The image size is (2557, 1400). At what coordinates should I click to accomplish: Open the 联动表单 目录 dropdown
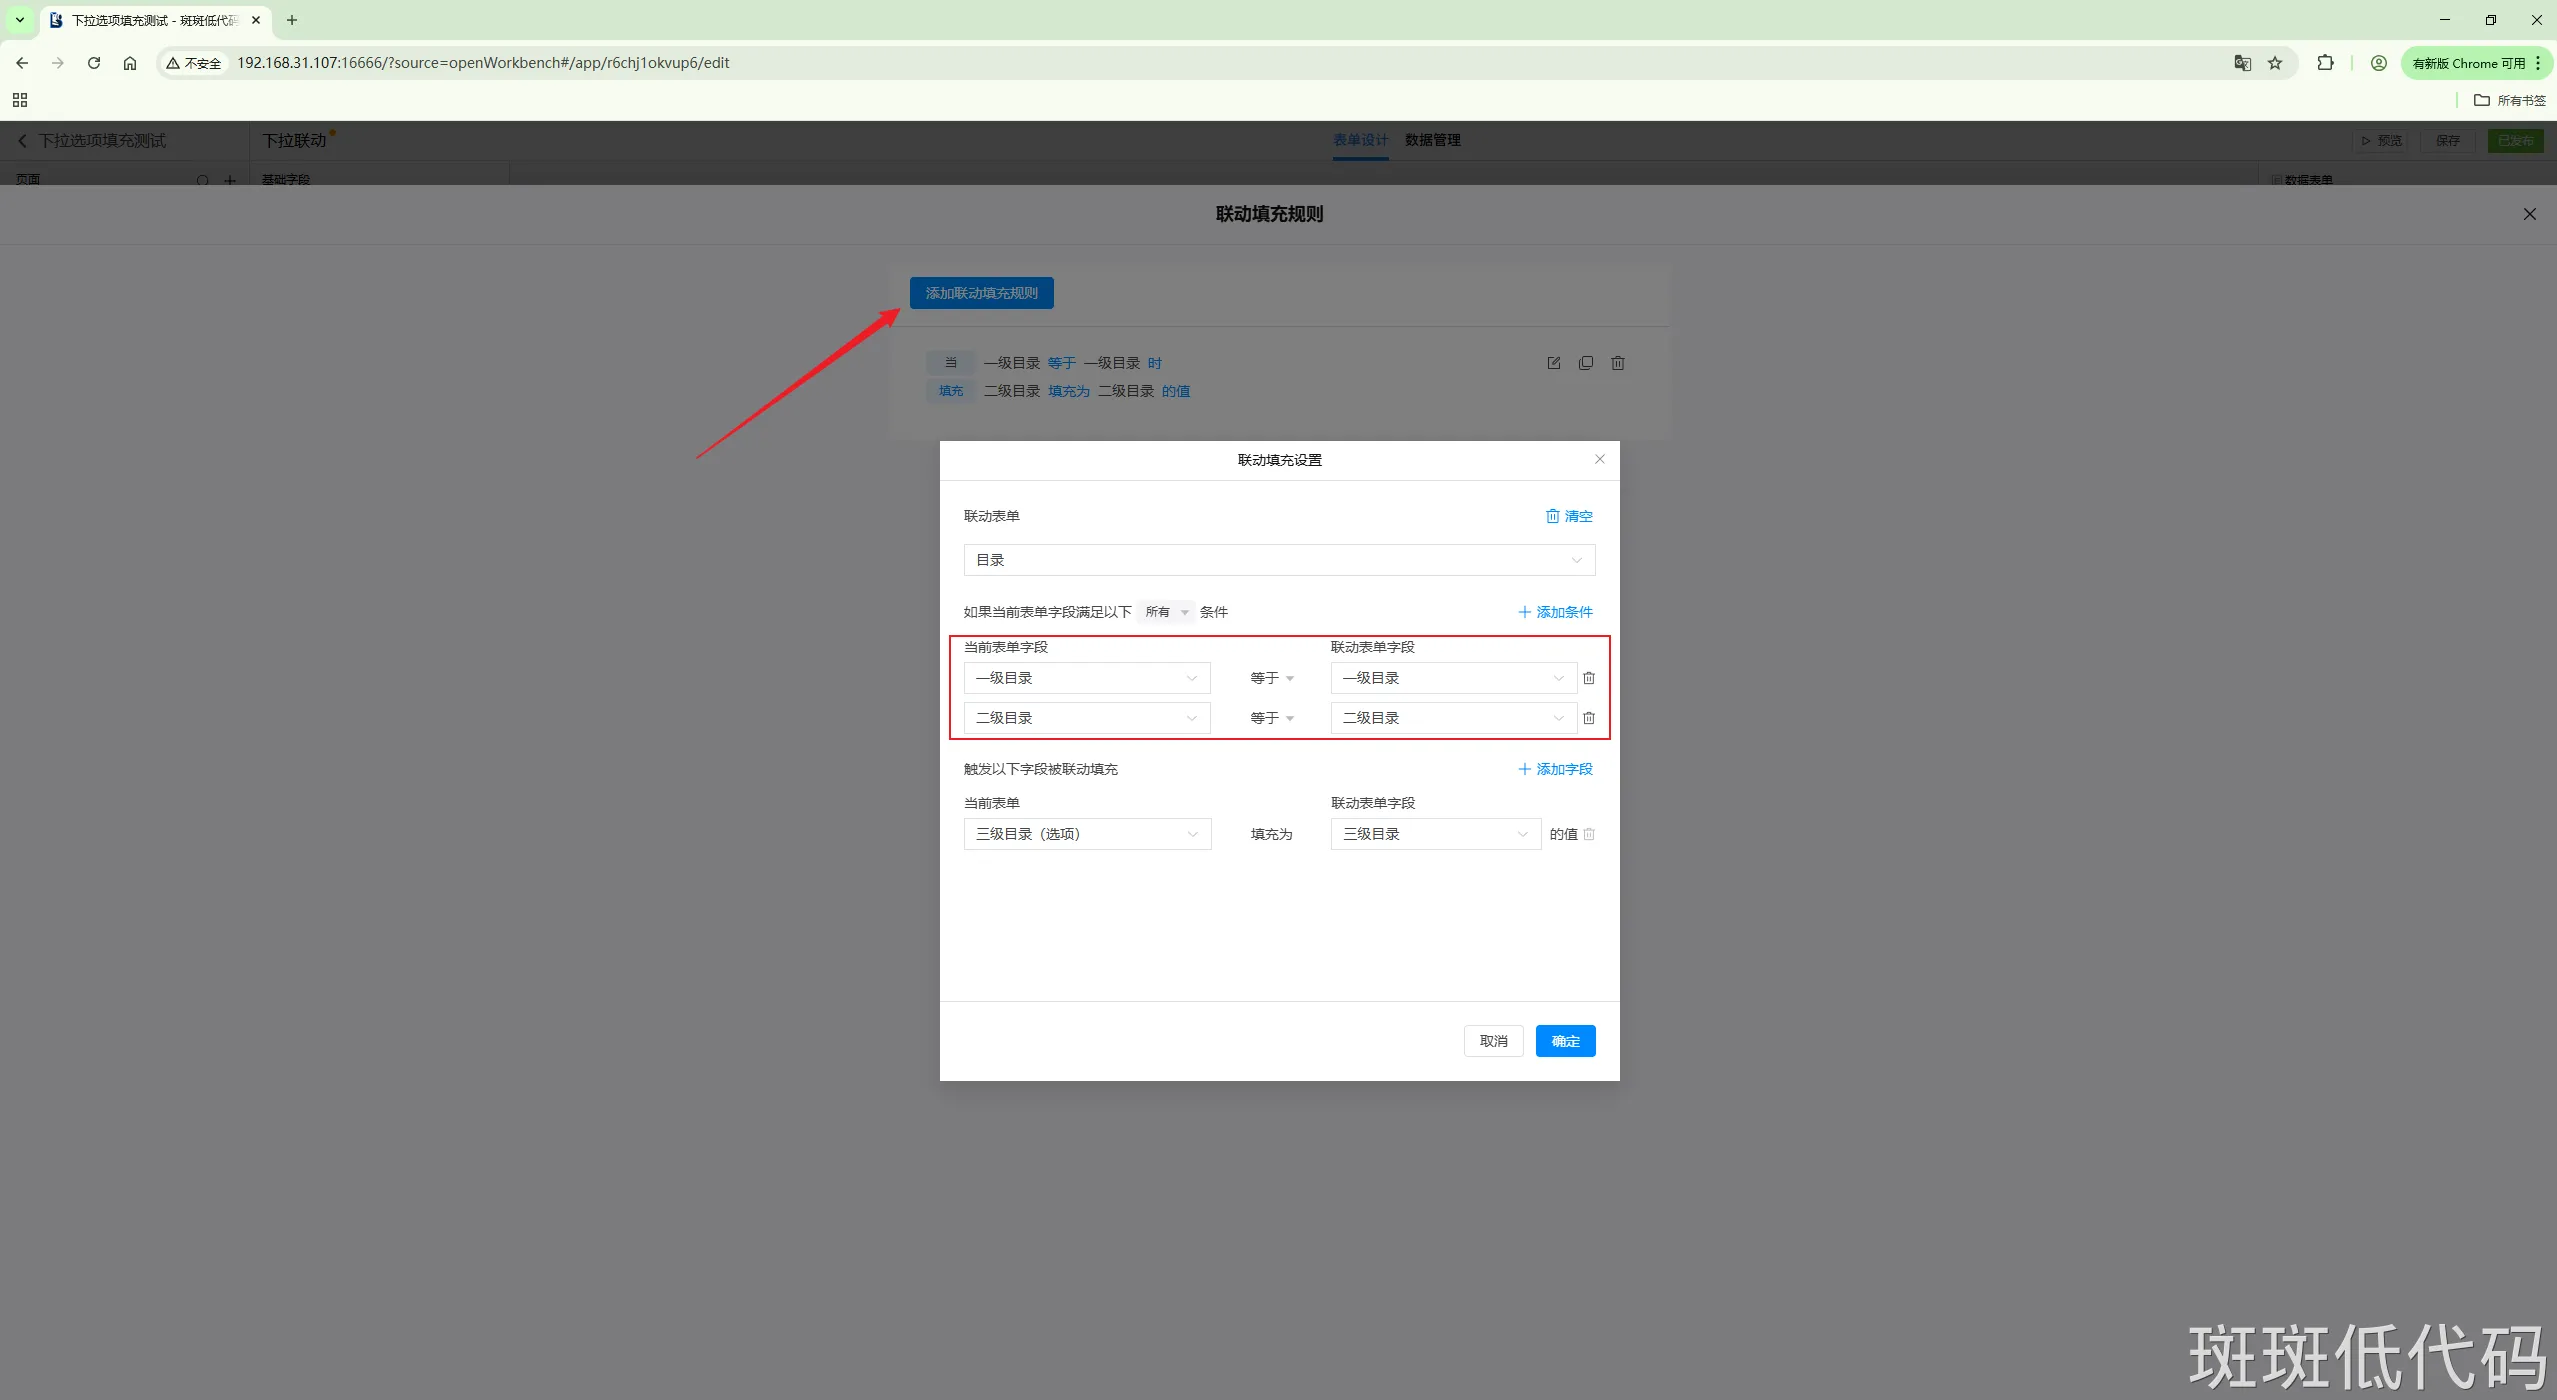pyautogui.click(x=1278, y=560)
